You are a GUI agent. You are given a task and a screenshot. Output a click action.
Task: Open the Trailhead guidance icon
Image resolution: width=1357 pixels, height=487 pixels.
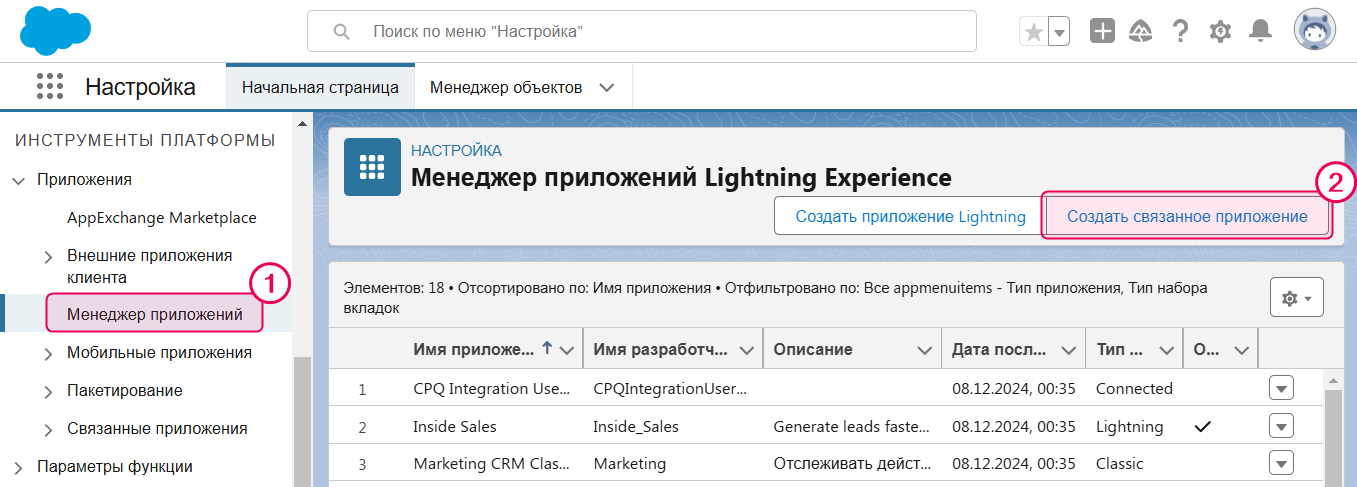[1141, 32]
